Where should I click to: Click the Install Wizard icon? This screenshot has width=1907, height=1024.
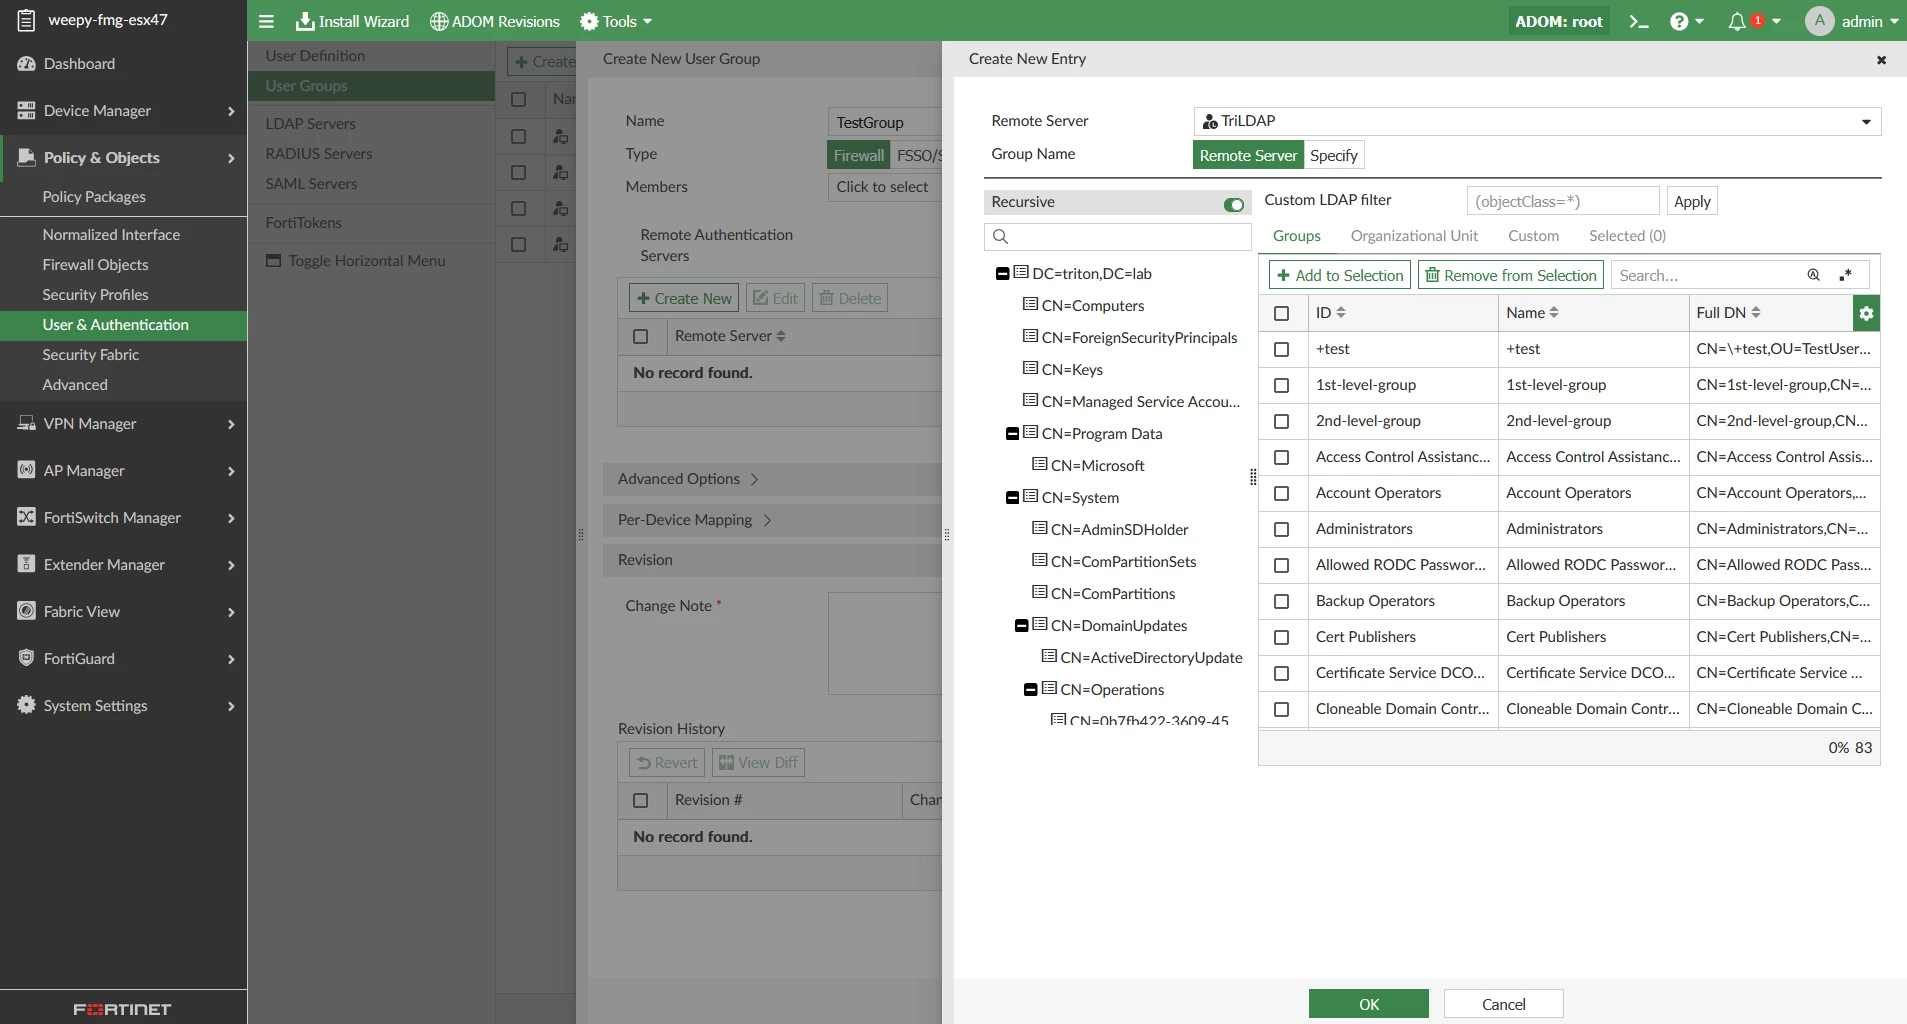305,21
